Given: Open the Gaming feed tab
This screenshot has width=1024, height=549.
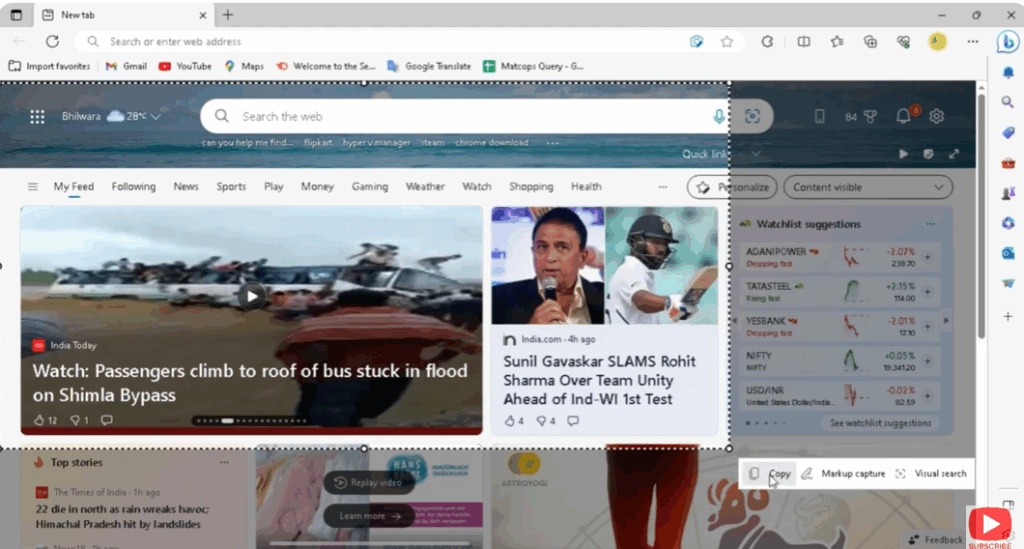Looking at the screenshot, I should [x=369, y=187].
